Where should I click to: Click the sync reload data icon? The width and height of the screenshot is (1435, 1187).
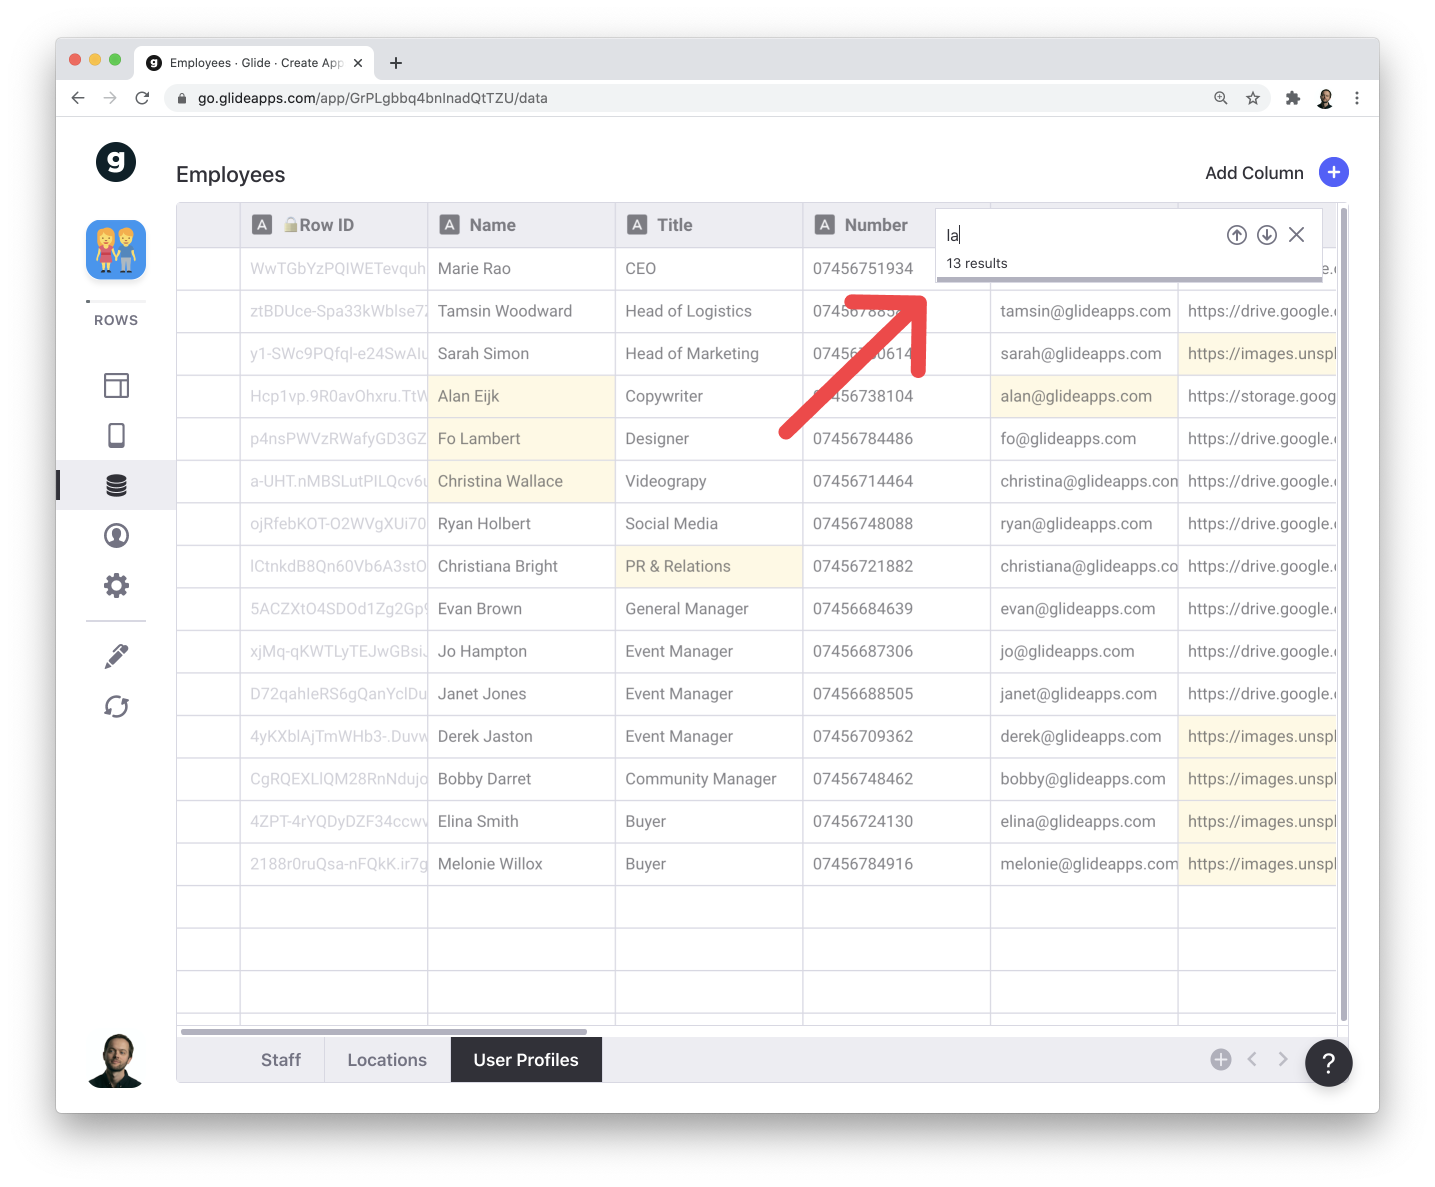pyautogui.click(x=116, y=707)
